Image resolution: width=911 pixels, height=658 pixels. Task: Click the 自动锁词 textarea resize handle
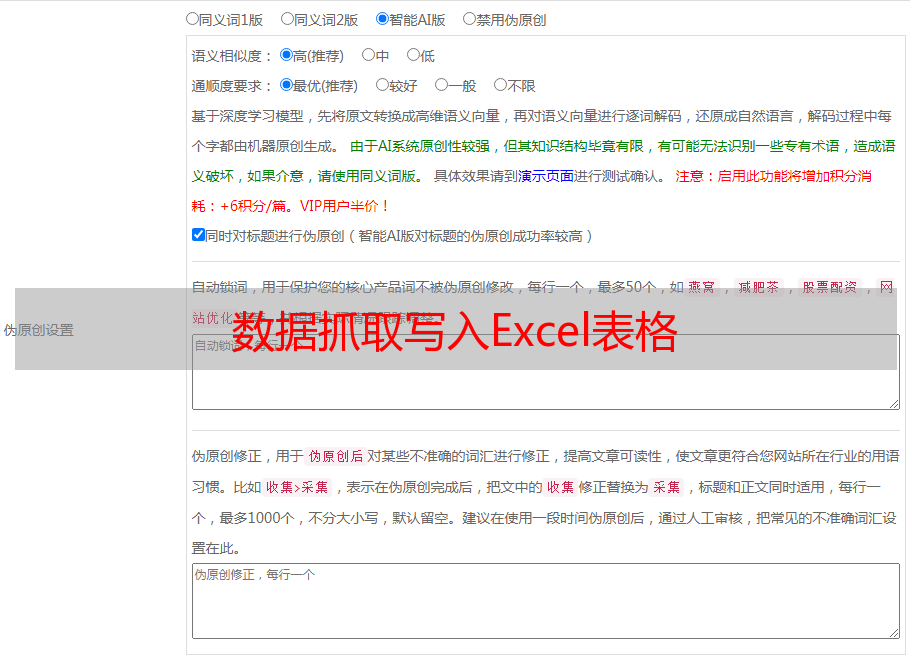click(x=894, y=404)
